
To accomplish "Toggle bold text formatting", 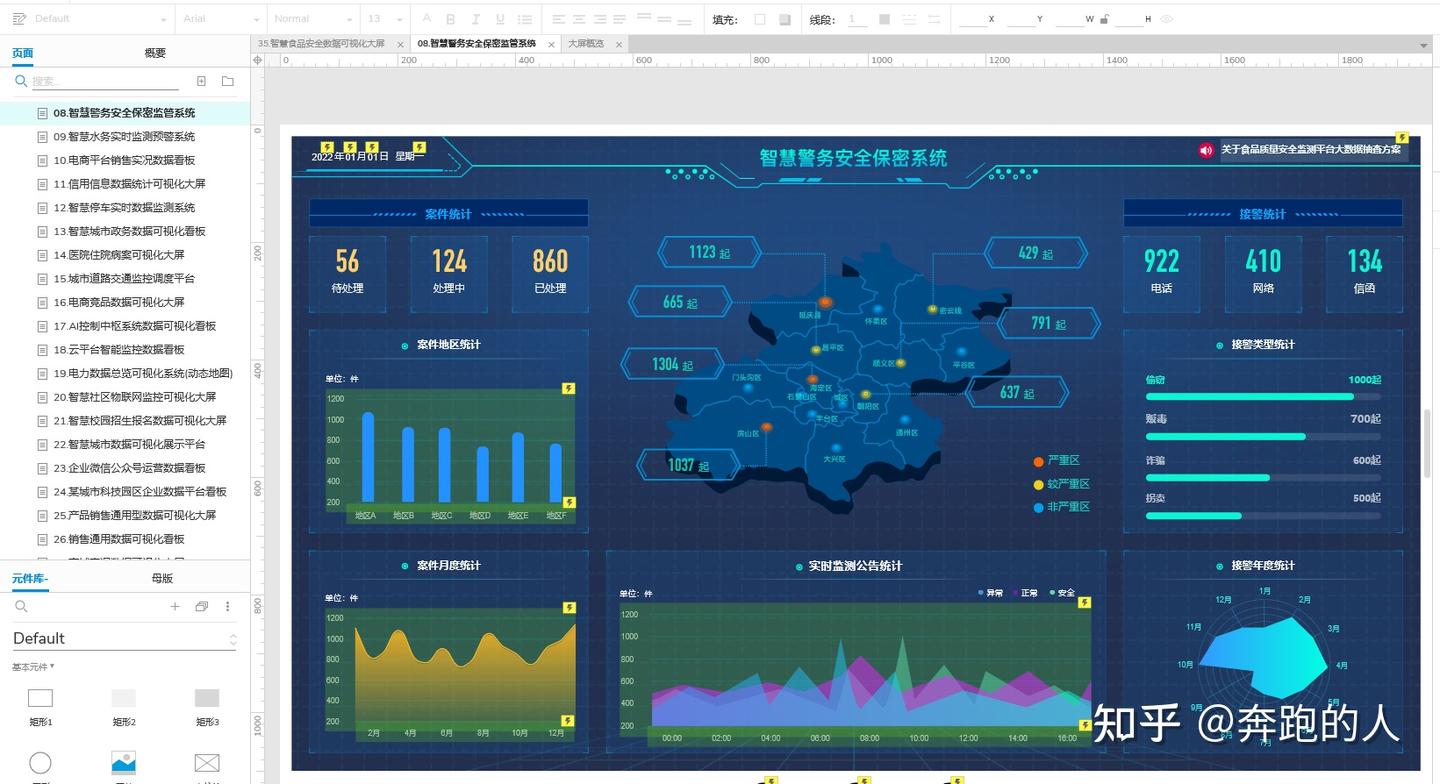I will pos(450,19).
